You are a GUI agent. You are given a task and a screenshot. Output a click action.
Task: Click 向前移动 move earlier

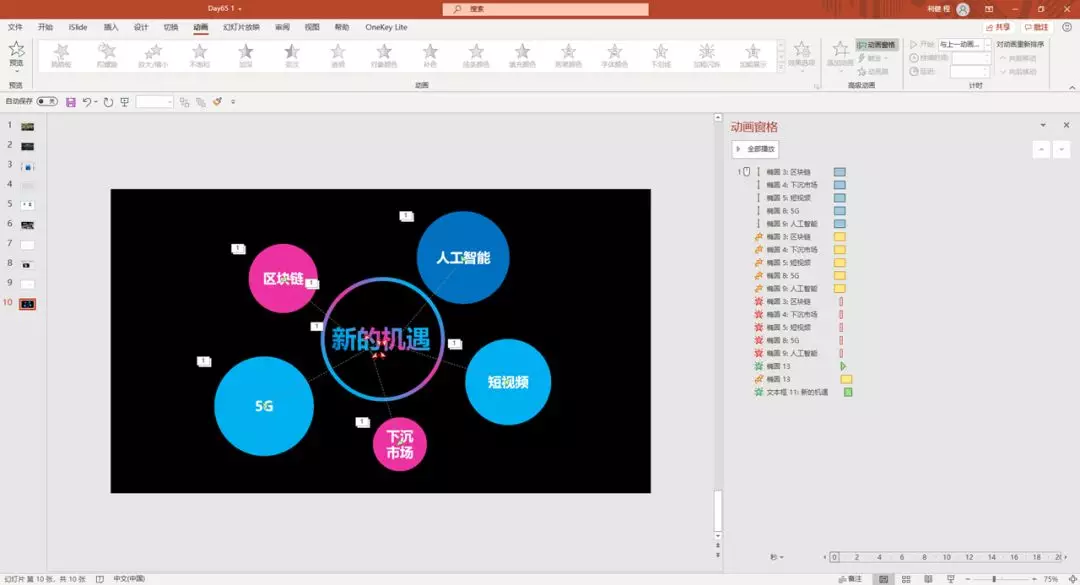1018,58
